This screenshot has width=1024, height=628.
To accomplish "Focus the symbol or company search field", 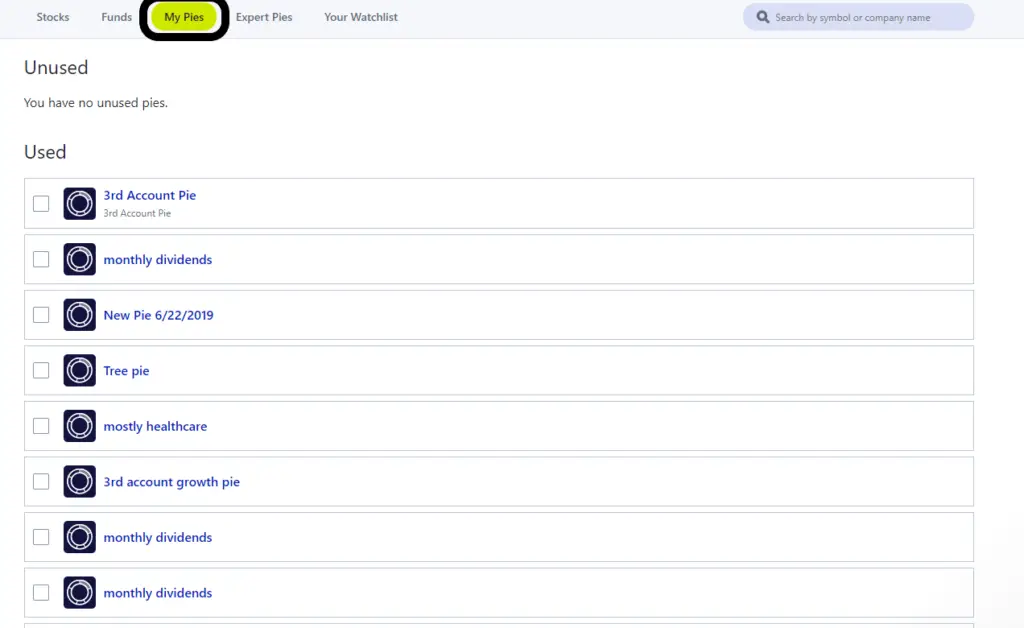I will click(x=858, y=17).
